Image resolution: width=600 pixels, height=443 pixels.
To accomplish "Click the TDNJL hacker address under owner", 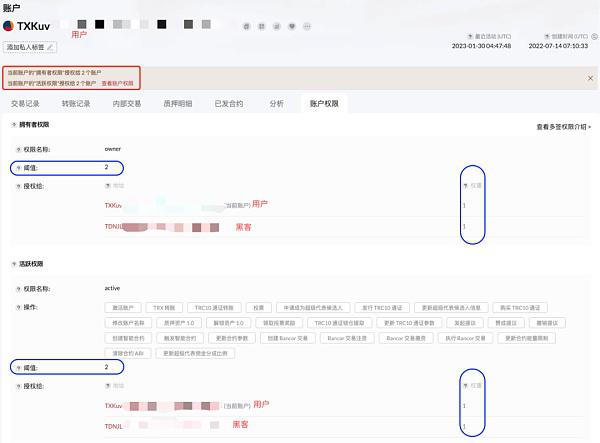I will [113, 227].
